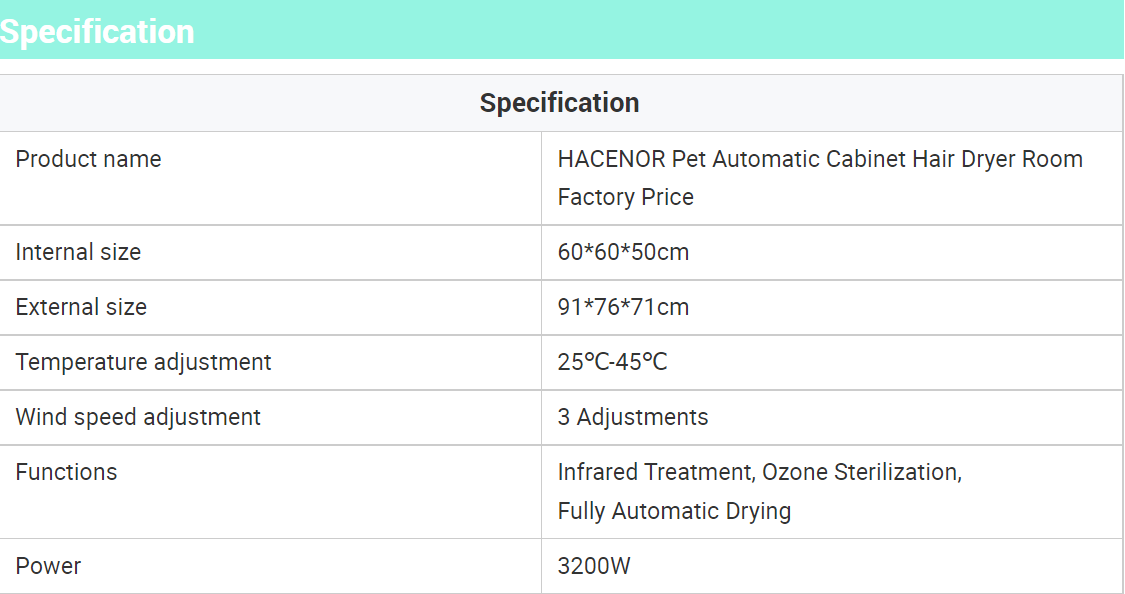Select the 3 Adjustments value

[633, 417]
